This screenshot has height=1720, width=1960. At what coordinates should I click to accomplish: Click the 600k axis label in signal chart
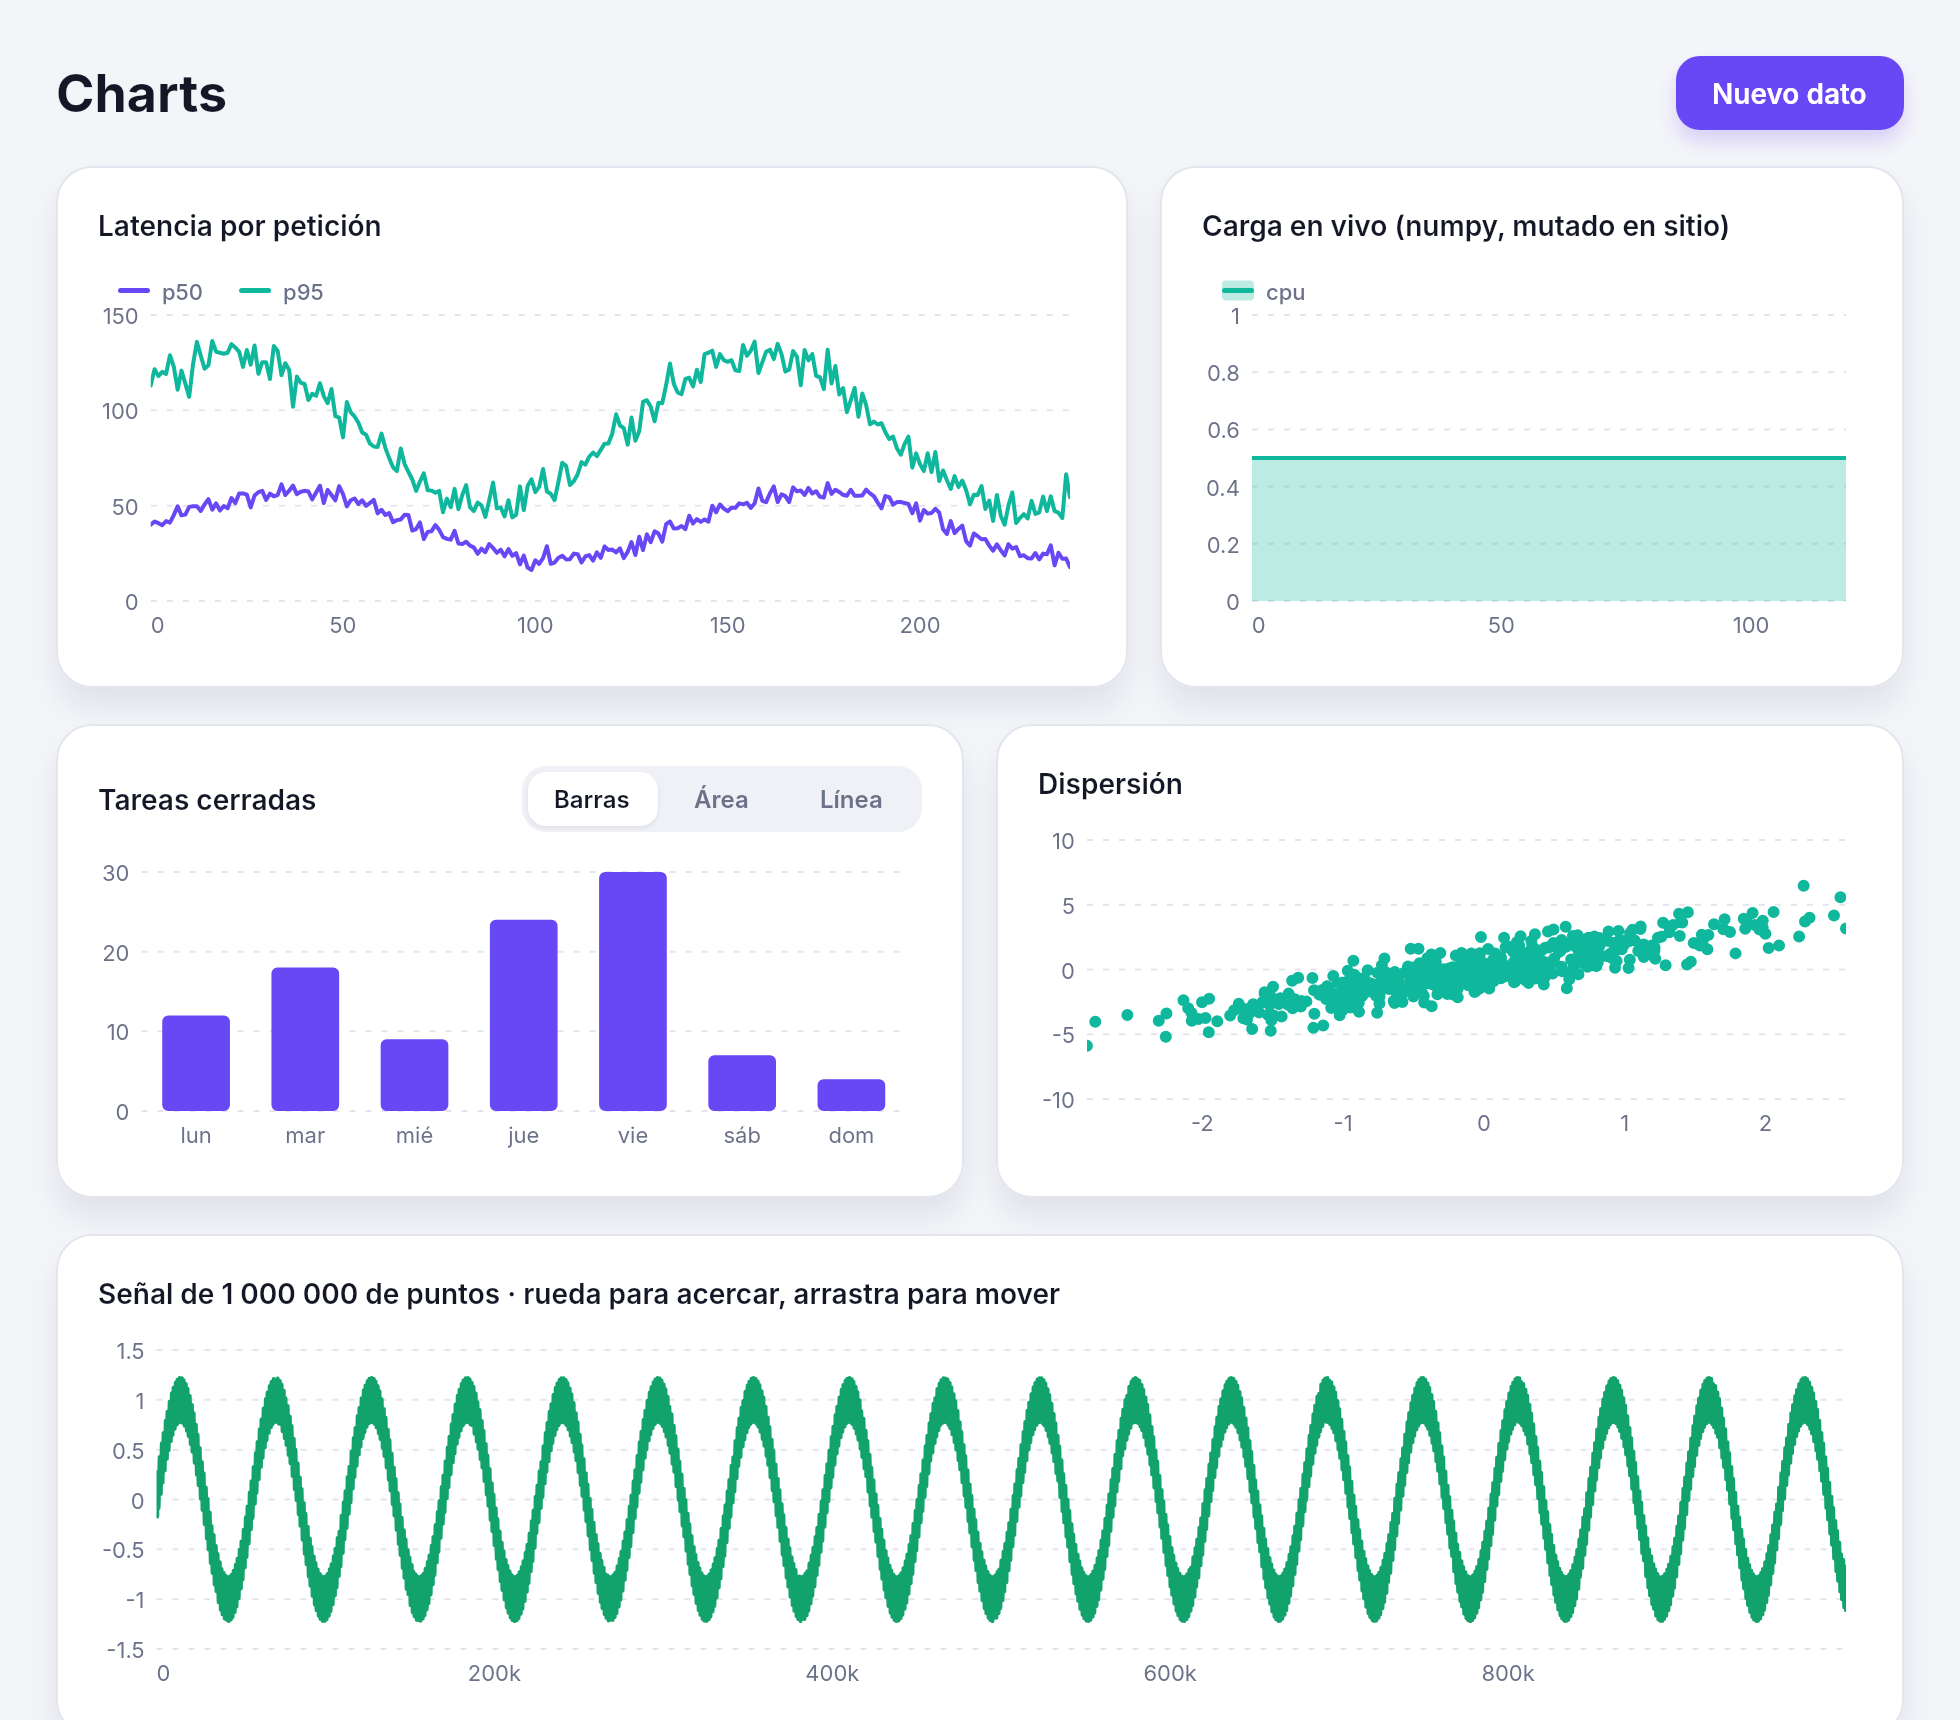(1170, 1673)
